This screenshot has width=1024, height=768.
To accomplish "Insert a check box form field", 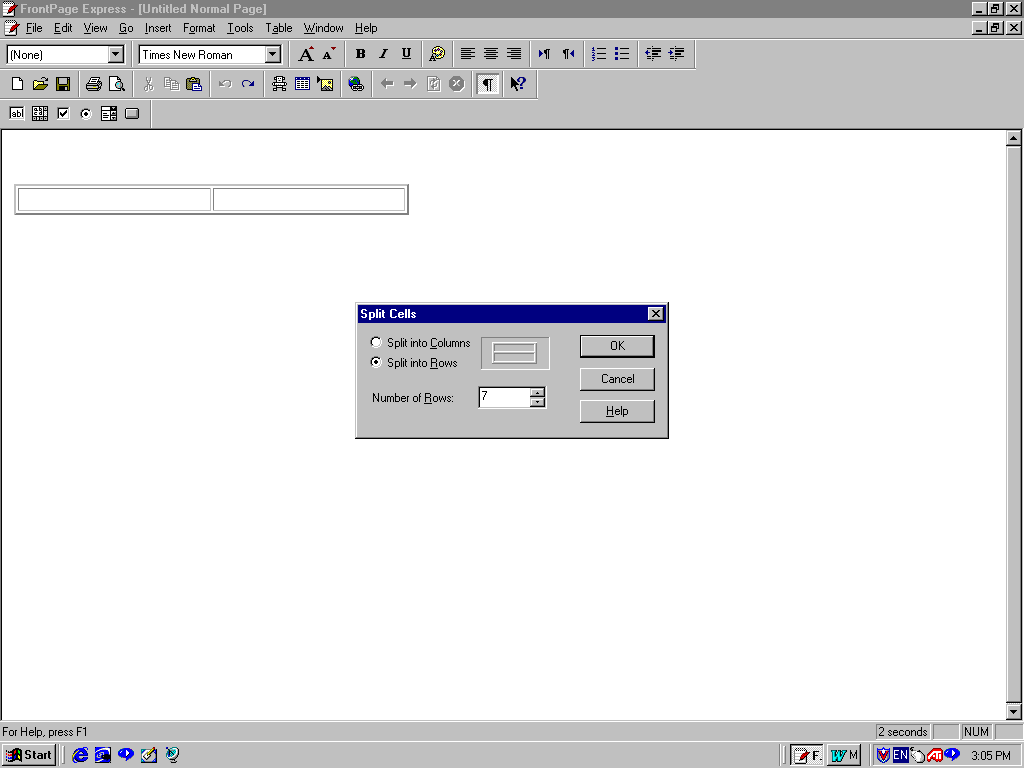I will click(63, 114).
